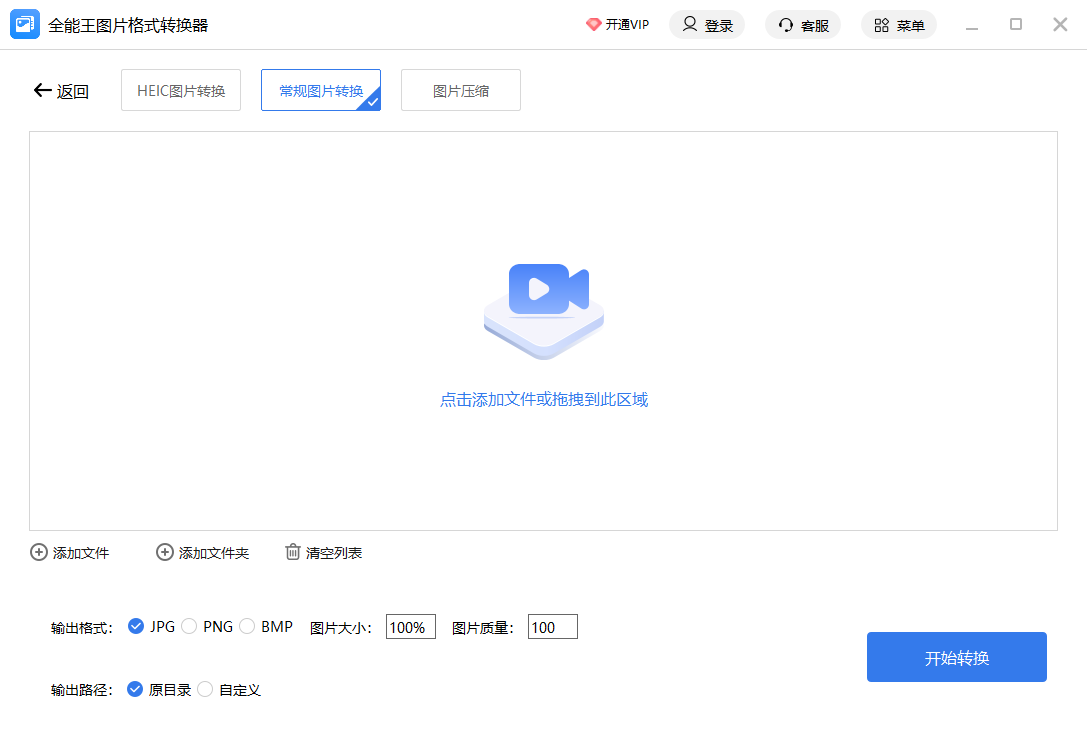Choose original directory output path
Image resolution: width=1087 pixels, height=742 pixels.
pos(136,689)
